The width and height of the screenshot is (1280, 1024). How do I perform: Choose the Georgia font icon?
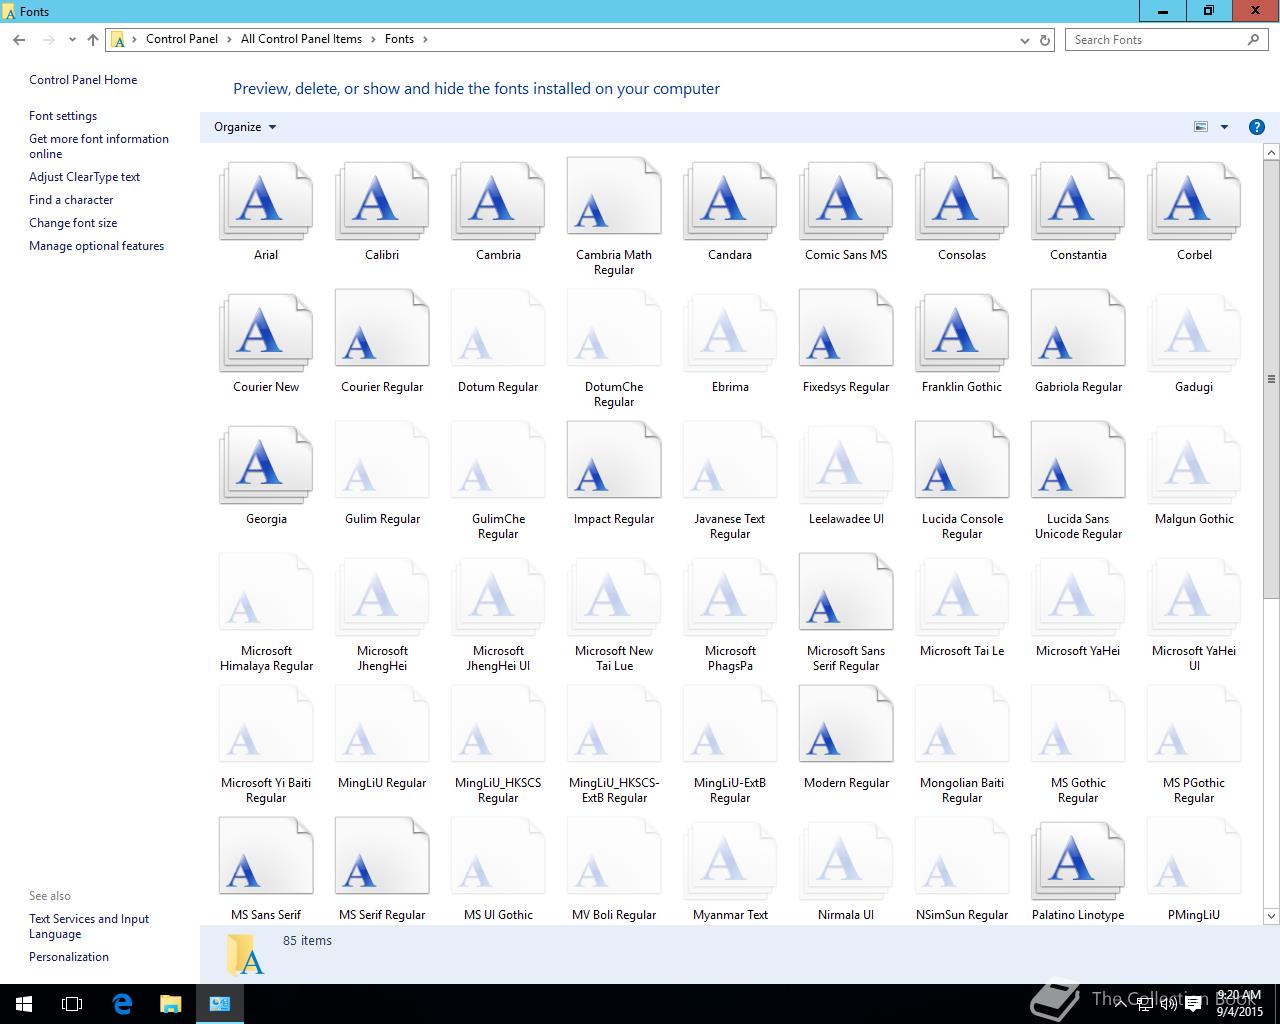[x=266, y=467]
